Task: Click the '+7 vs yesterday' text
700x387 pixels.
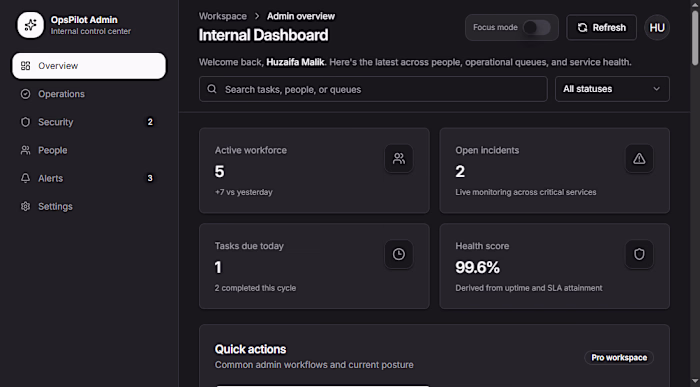Action: coord(244,192)
